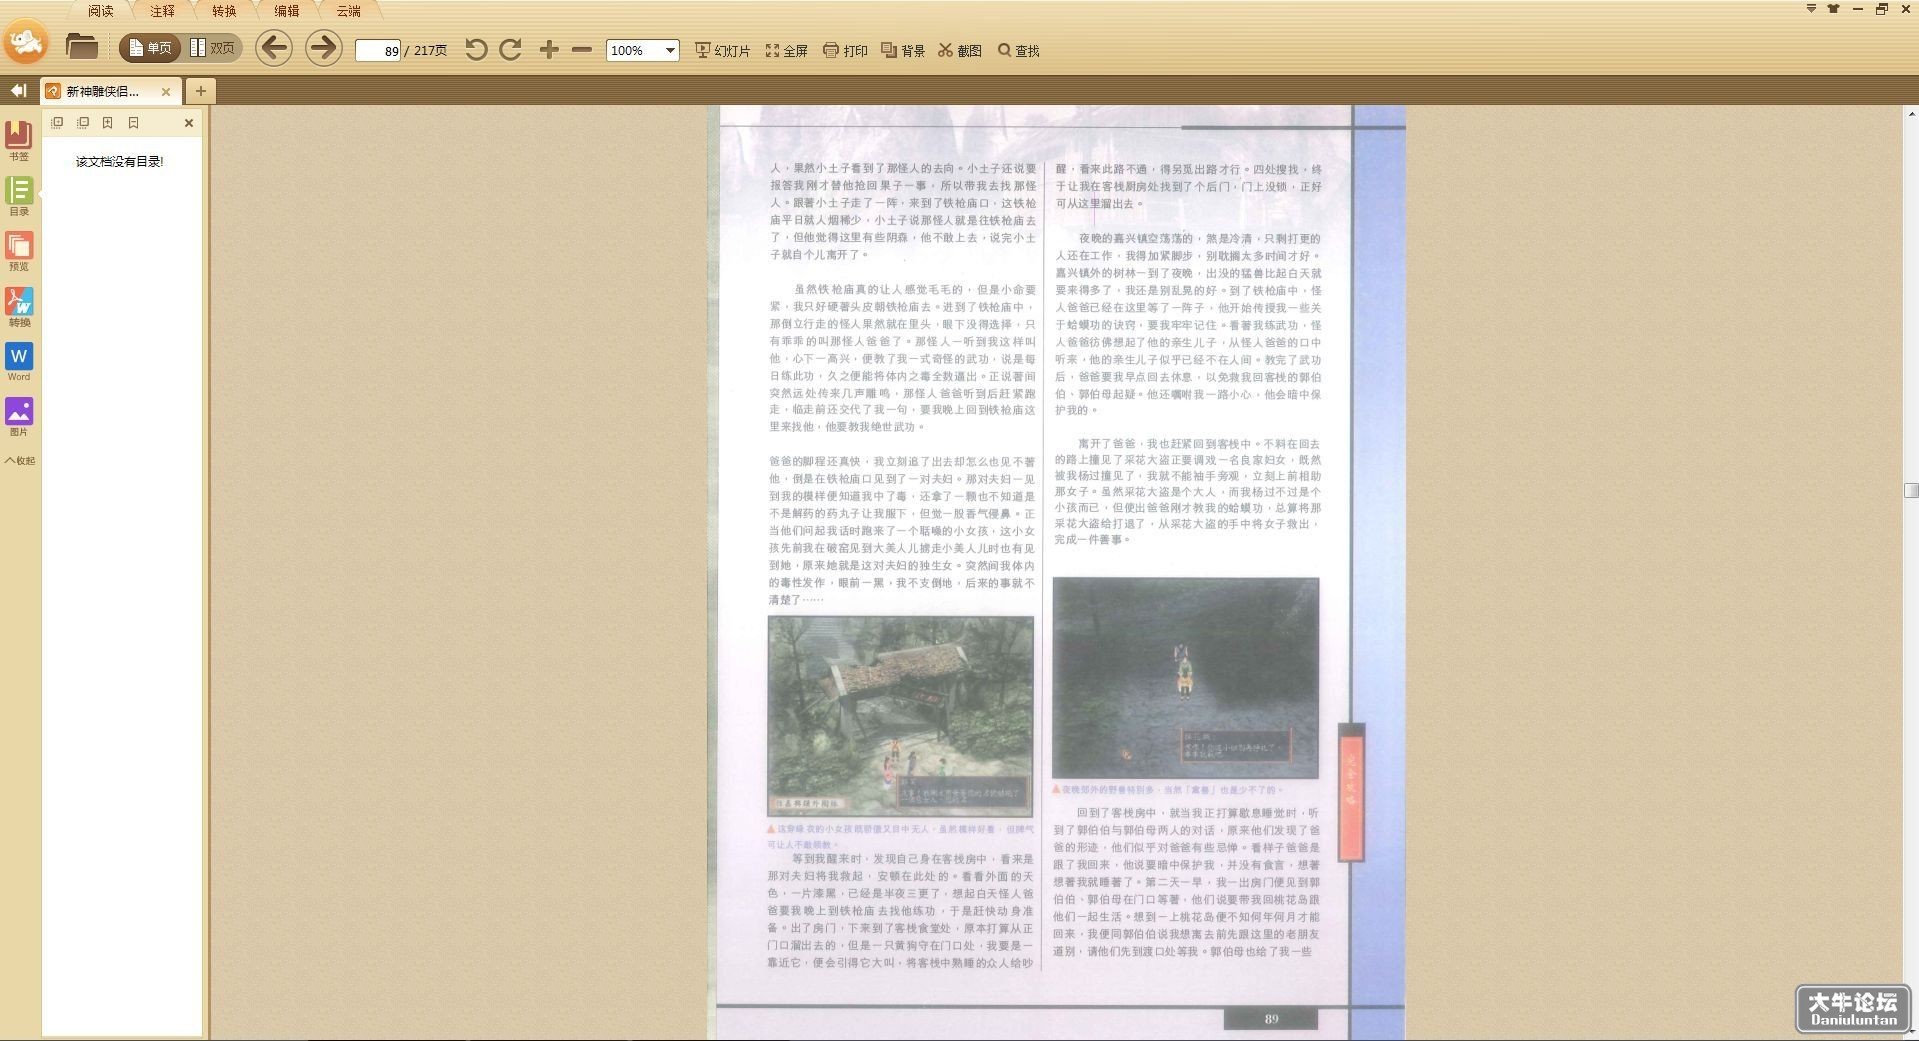Click the 打印 print button
This screenshot has width=1919, height=1041.
[x=845, y=50]
